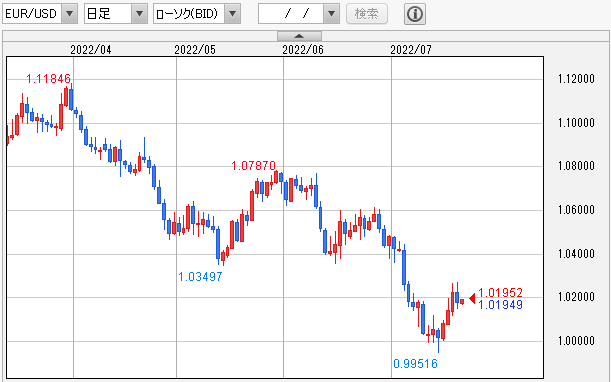Click the 1.00000 price axis label
The width and height of the screenshot is (611, 382).
tap(576, 341)
